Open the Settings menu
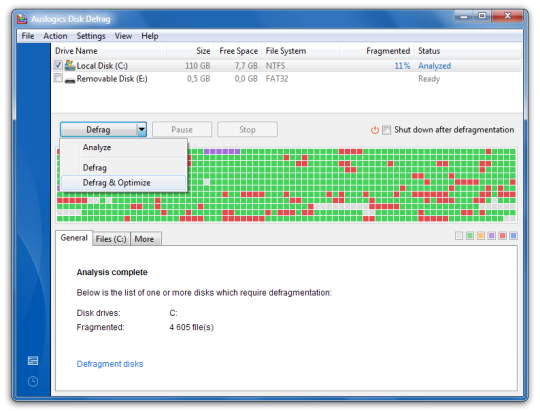This screenshot has width=540, height=411. (91, 36)
